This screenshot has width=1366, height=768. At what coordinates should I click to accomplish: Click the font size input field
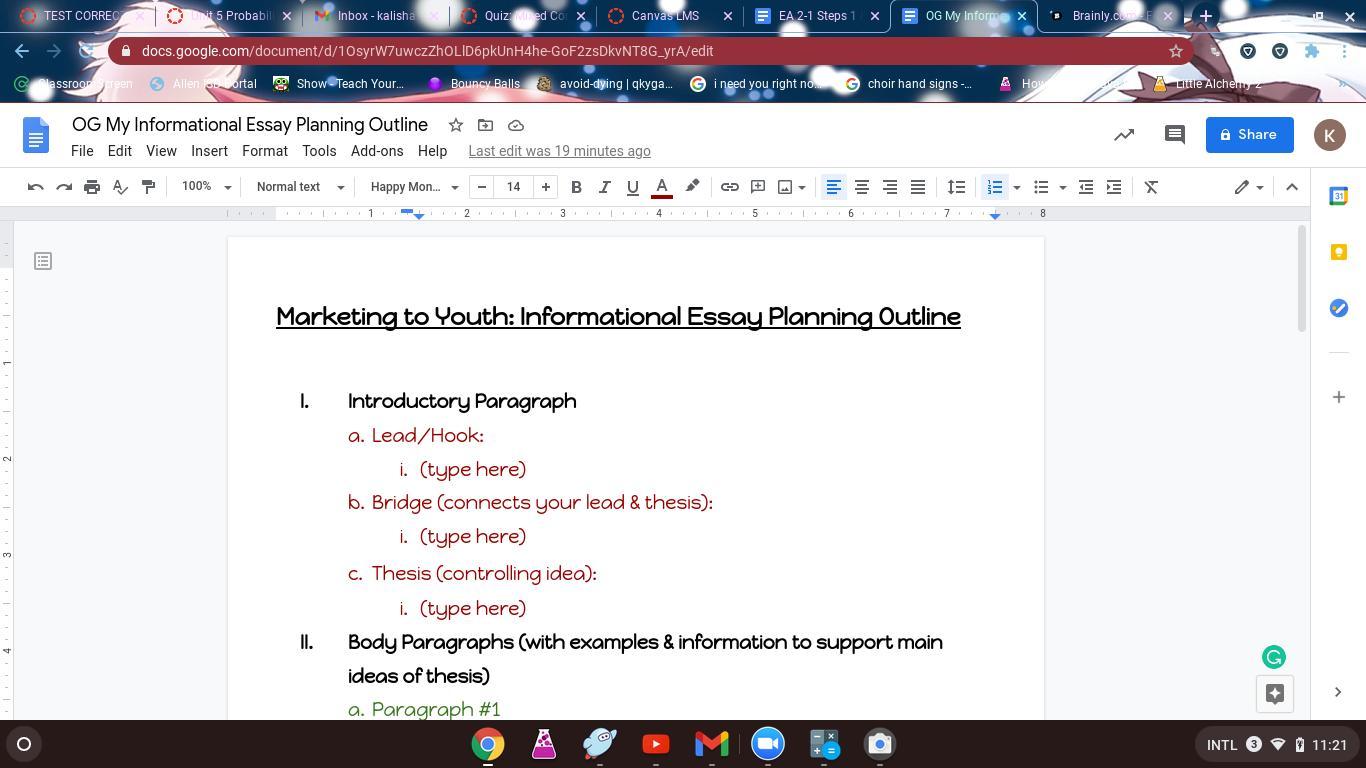click(514, 187)
